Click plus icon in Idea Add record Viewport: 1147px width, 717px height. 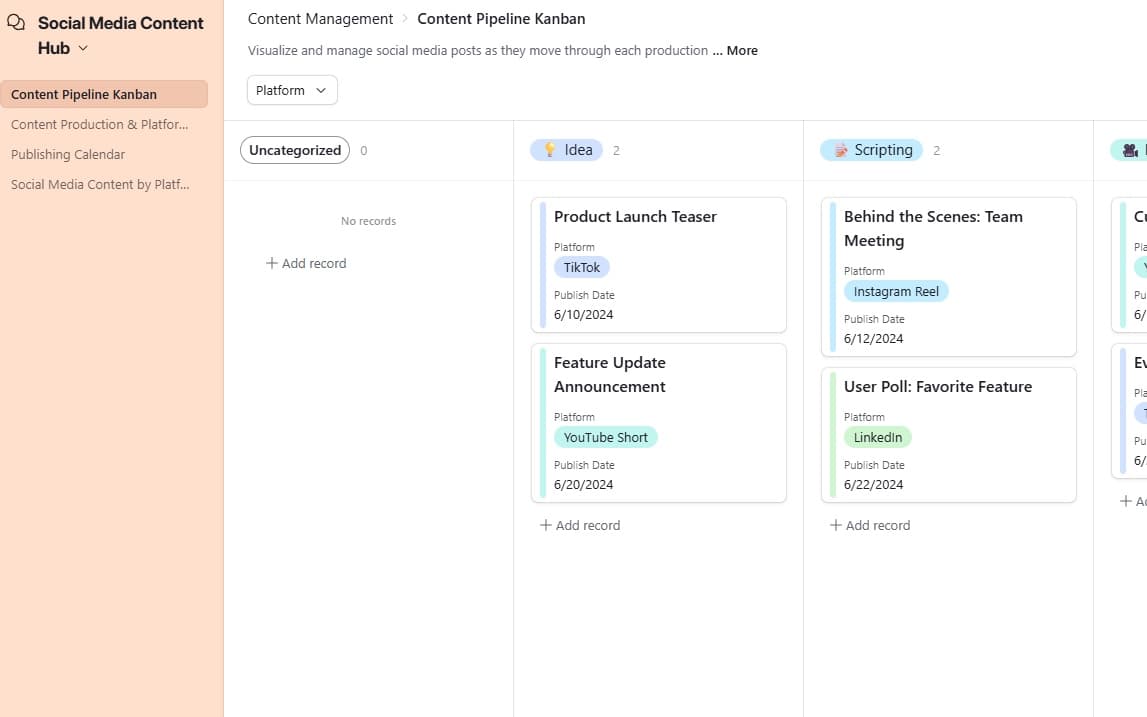click(546, 525)
